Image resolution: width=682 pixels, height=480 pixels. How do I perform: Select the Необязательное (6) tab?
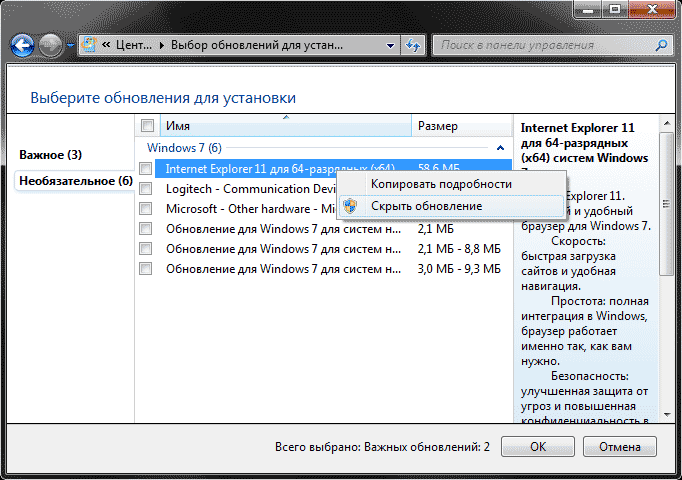pos(76,181)
